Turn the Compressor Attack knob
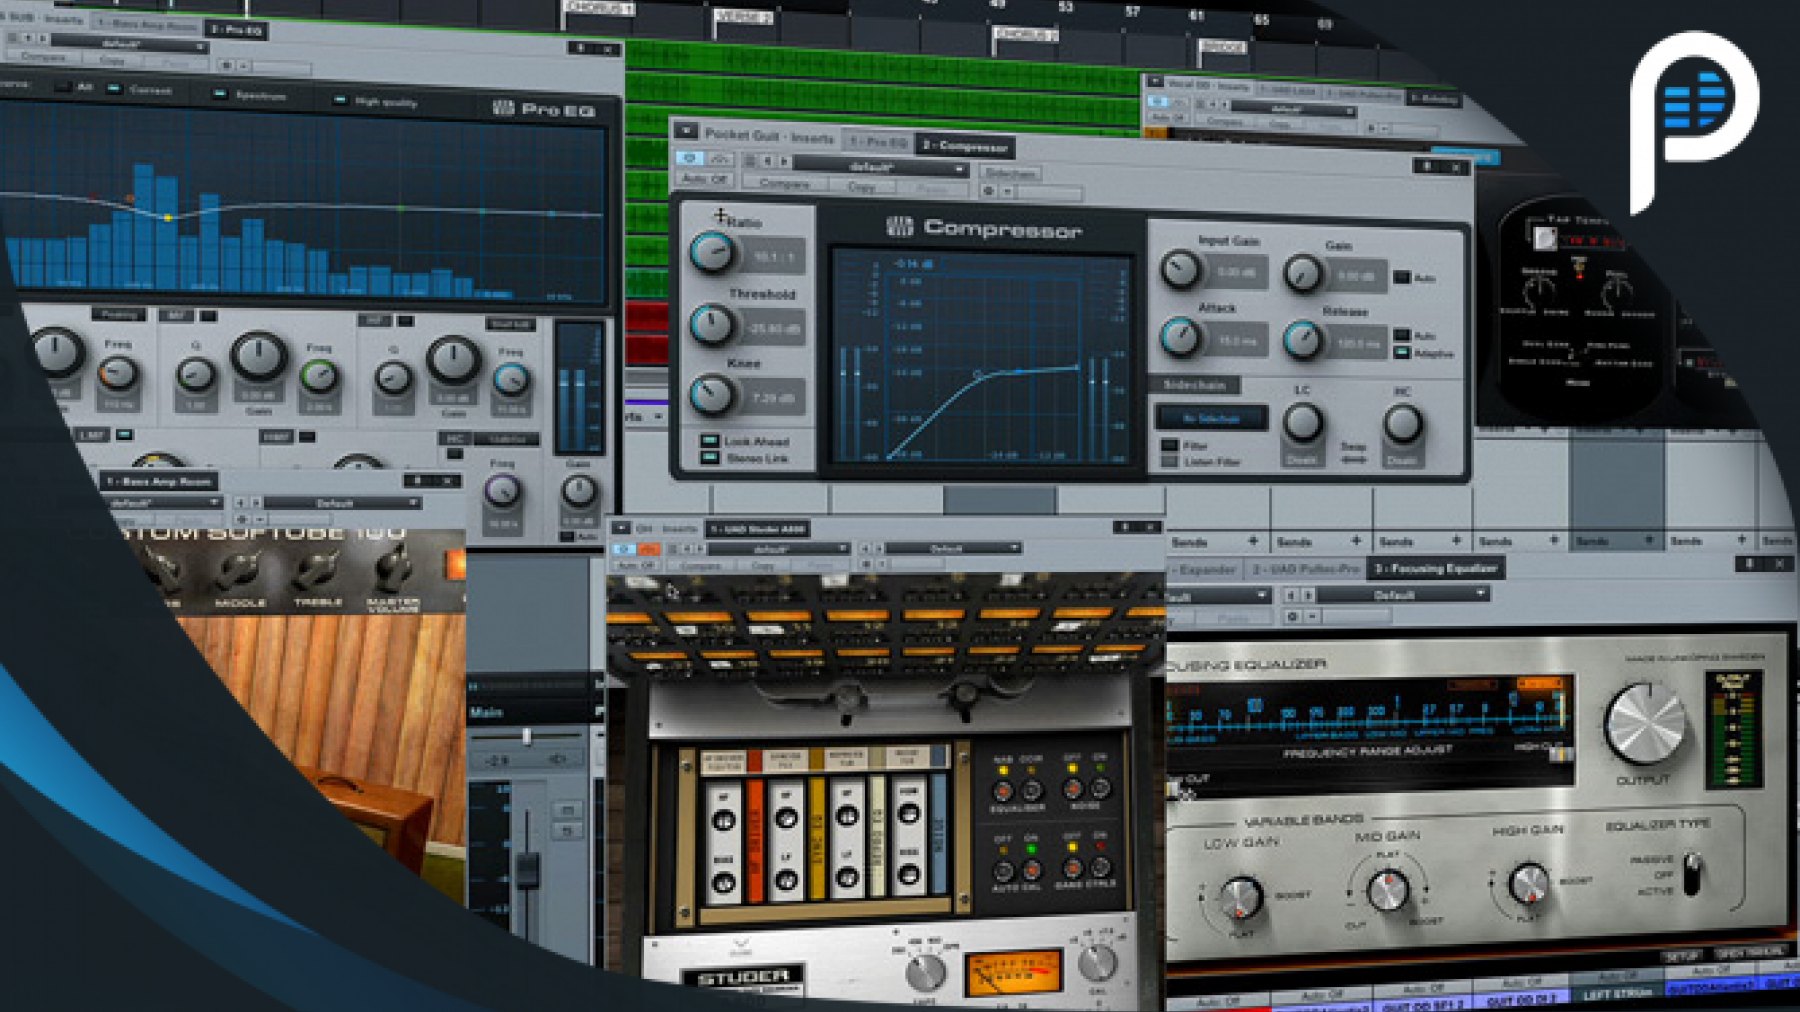1800x1012 pixels. click(1180, 338)
